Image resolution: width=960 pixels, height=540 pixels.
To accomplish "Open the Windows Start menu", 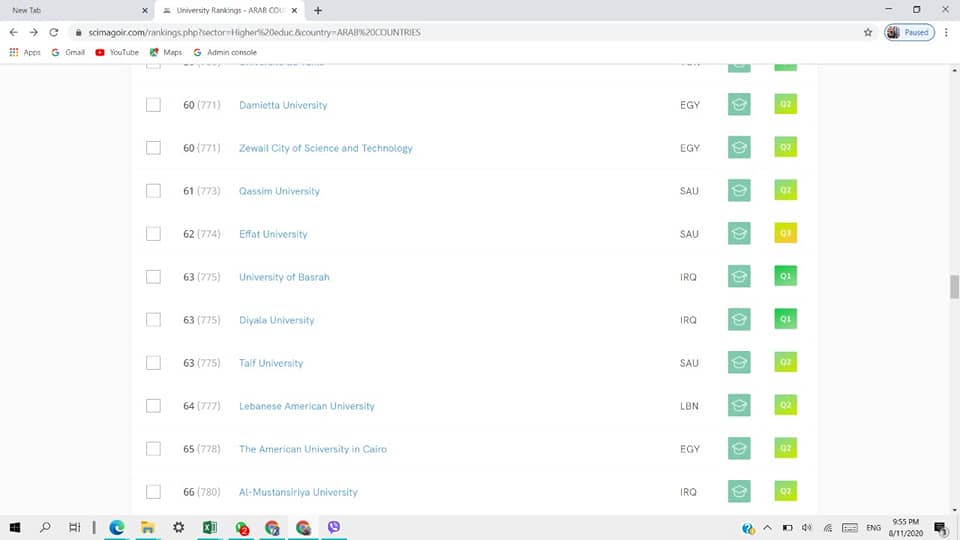I will (x=15, y=527).
